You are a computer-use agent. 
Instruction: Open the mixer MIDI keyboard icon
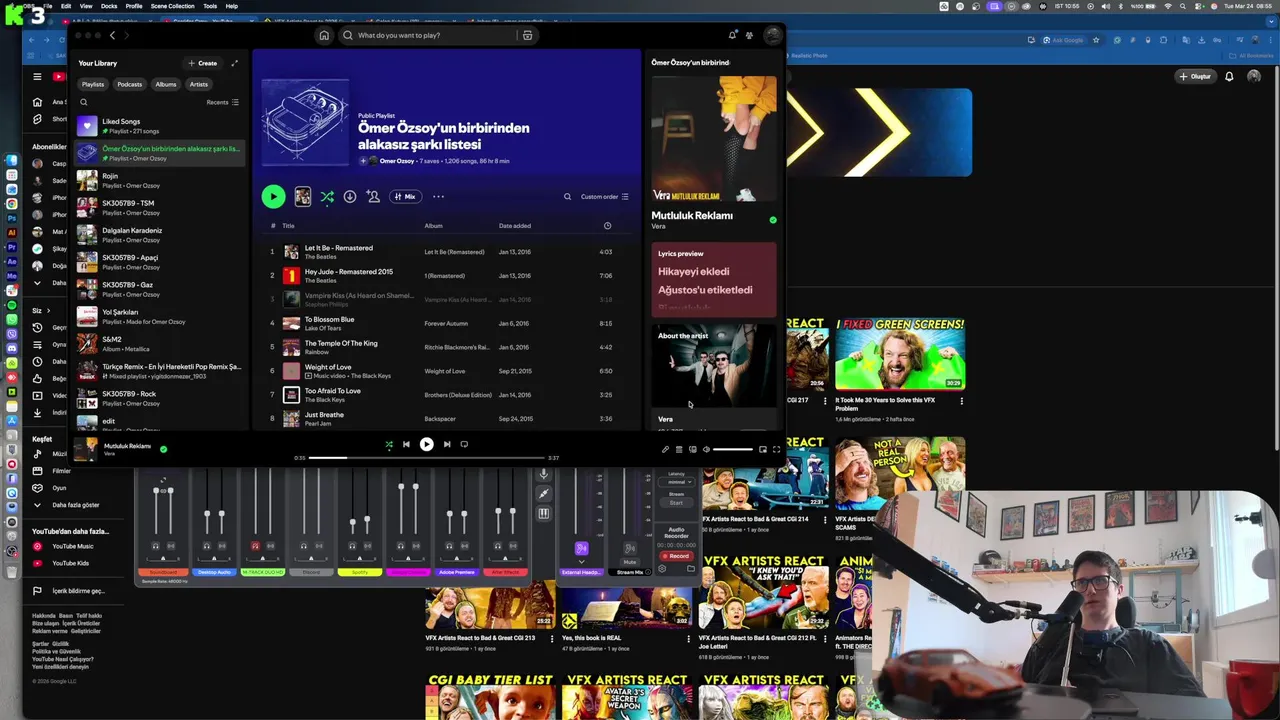(544, 513)
